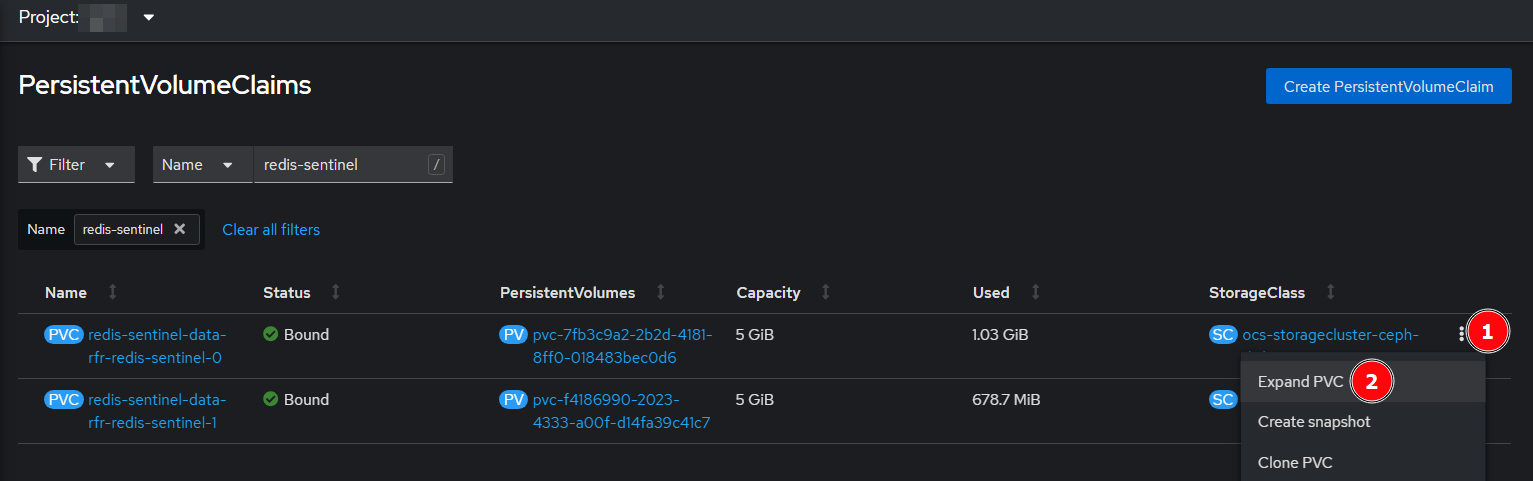Open the Name filter type dropdown
Viewport: 1533px width, 481px height.
pyautogui.click(x=203, y=164)
